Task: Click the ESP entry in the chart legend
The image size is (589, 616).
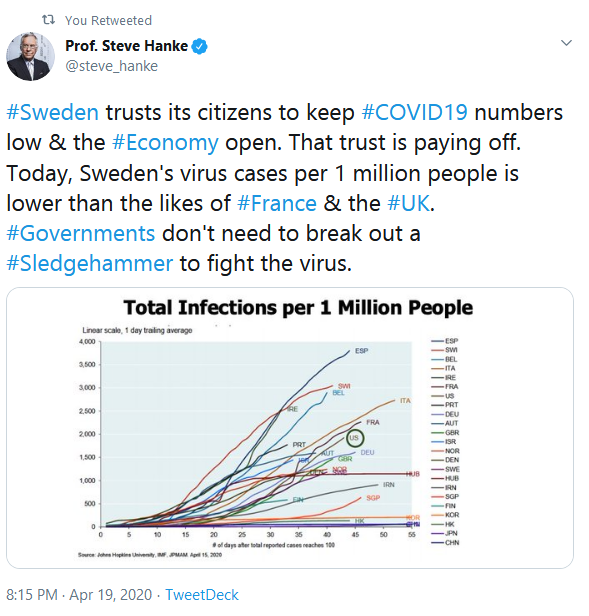Action: point(445,341)
